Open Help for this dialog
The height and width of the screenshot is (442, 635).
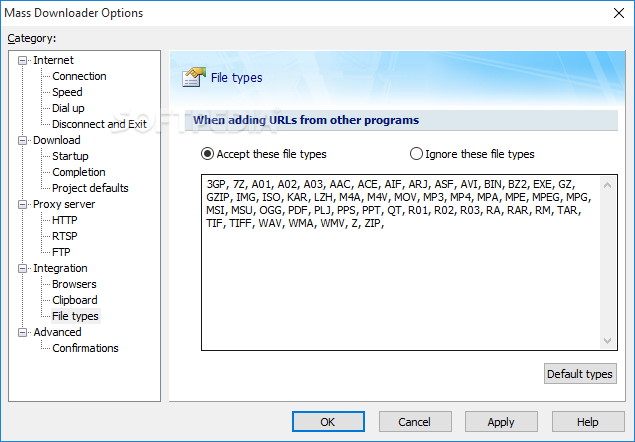click(587, 422)
